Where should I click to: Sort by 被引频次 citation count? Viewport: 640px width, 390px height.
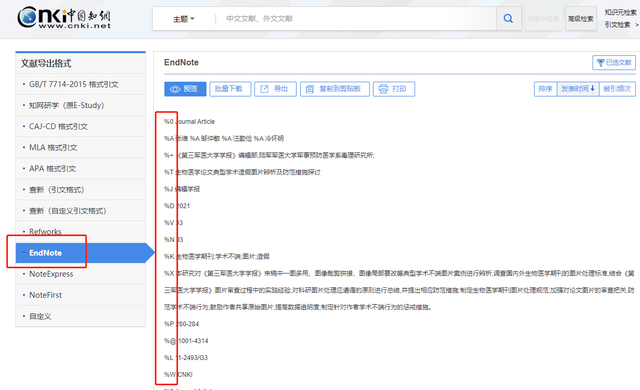pos(617,89)
